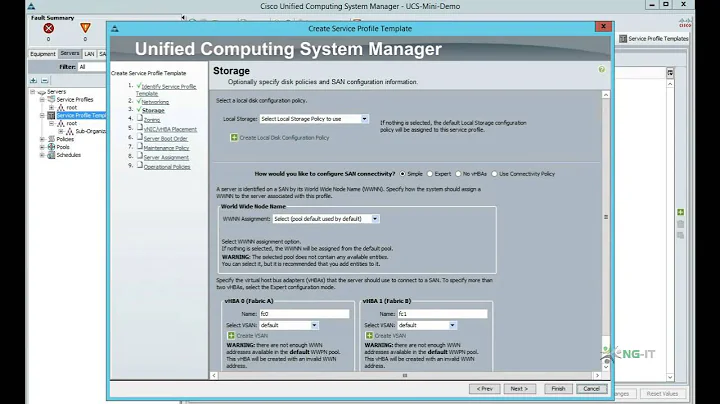Go to Operational Policies step

[167, 167]
